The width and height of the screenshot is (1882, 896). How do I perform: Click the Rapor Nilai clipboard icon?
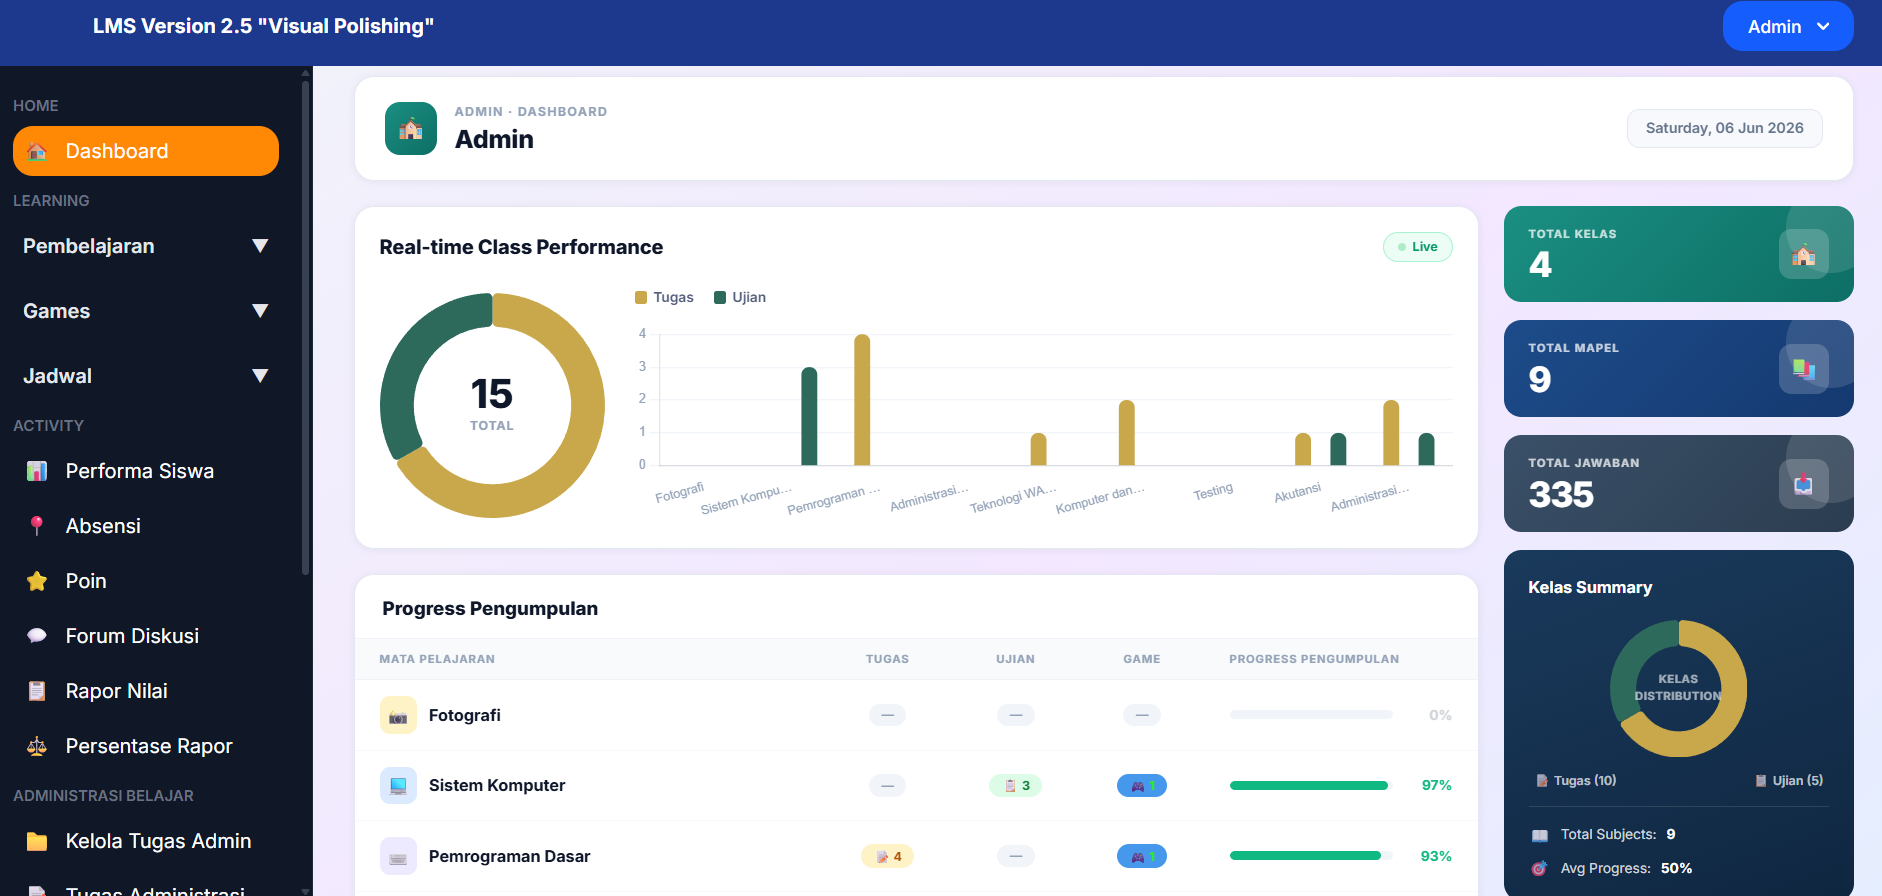pyautogui.click(x=37, y=691)
